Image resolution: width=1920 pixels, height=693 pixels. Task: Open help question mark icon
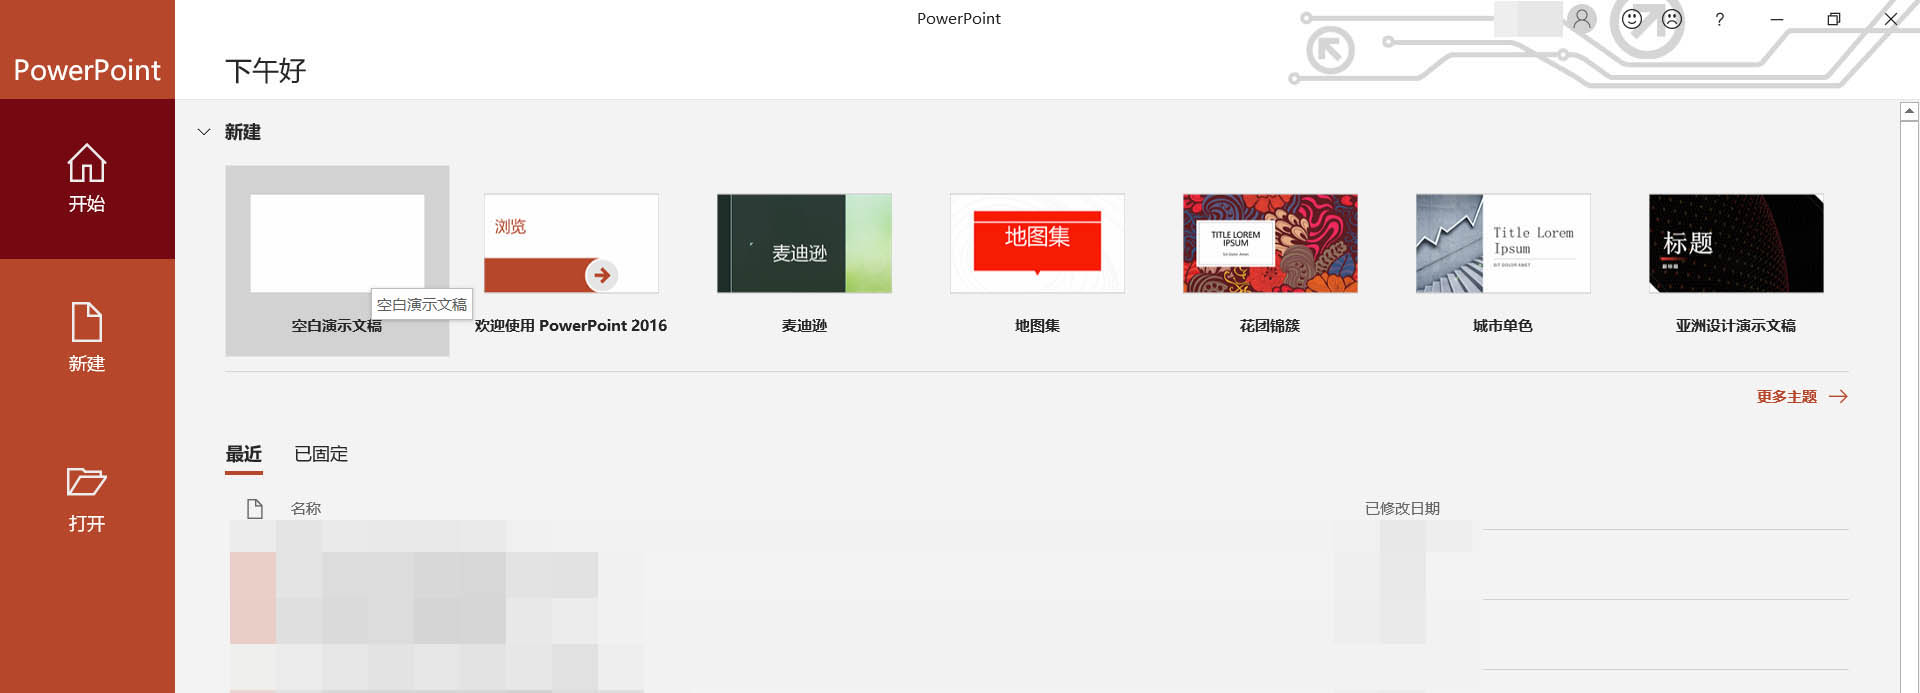click(1719, 19)
